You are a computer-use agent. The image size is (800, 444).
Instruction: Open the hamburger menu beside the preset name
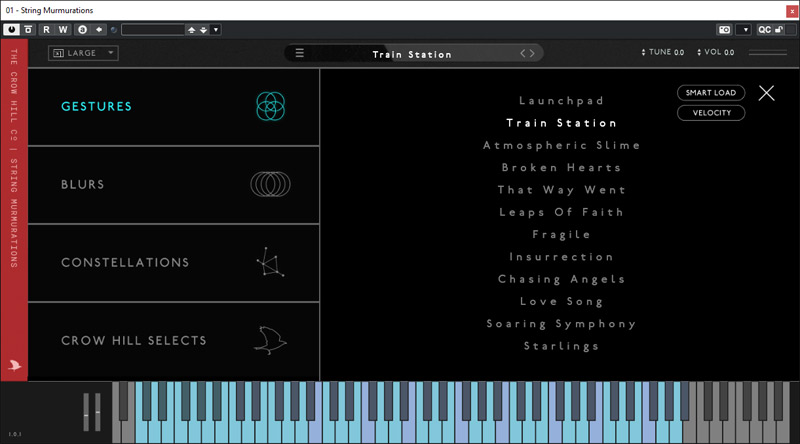[x=299, y=53]
